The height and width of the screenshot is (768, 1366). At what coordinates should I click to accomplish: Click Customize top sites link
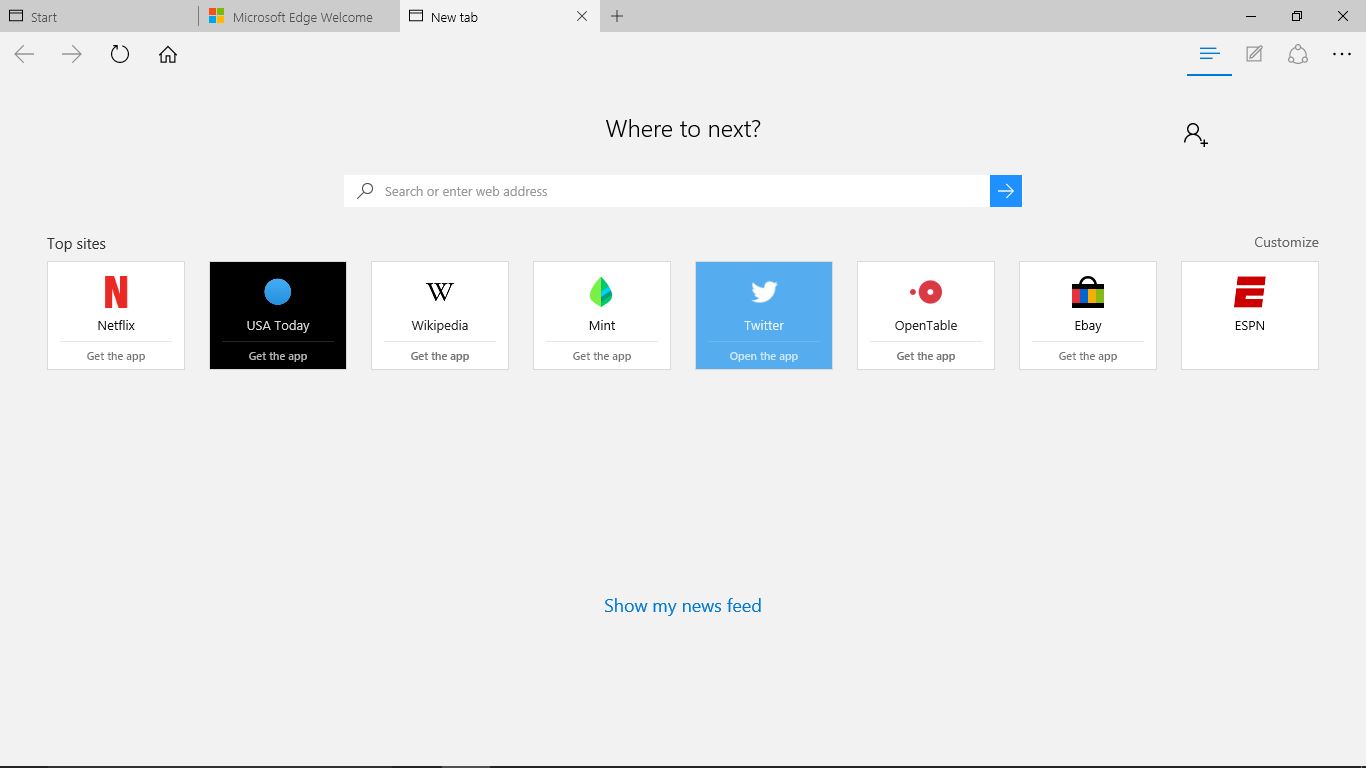point(1286,242)
